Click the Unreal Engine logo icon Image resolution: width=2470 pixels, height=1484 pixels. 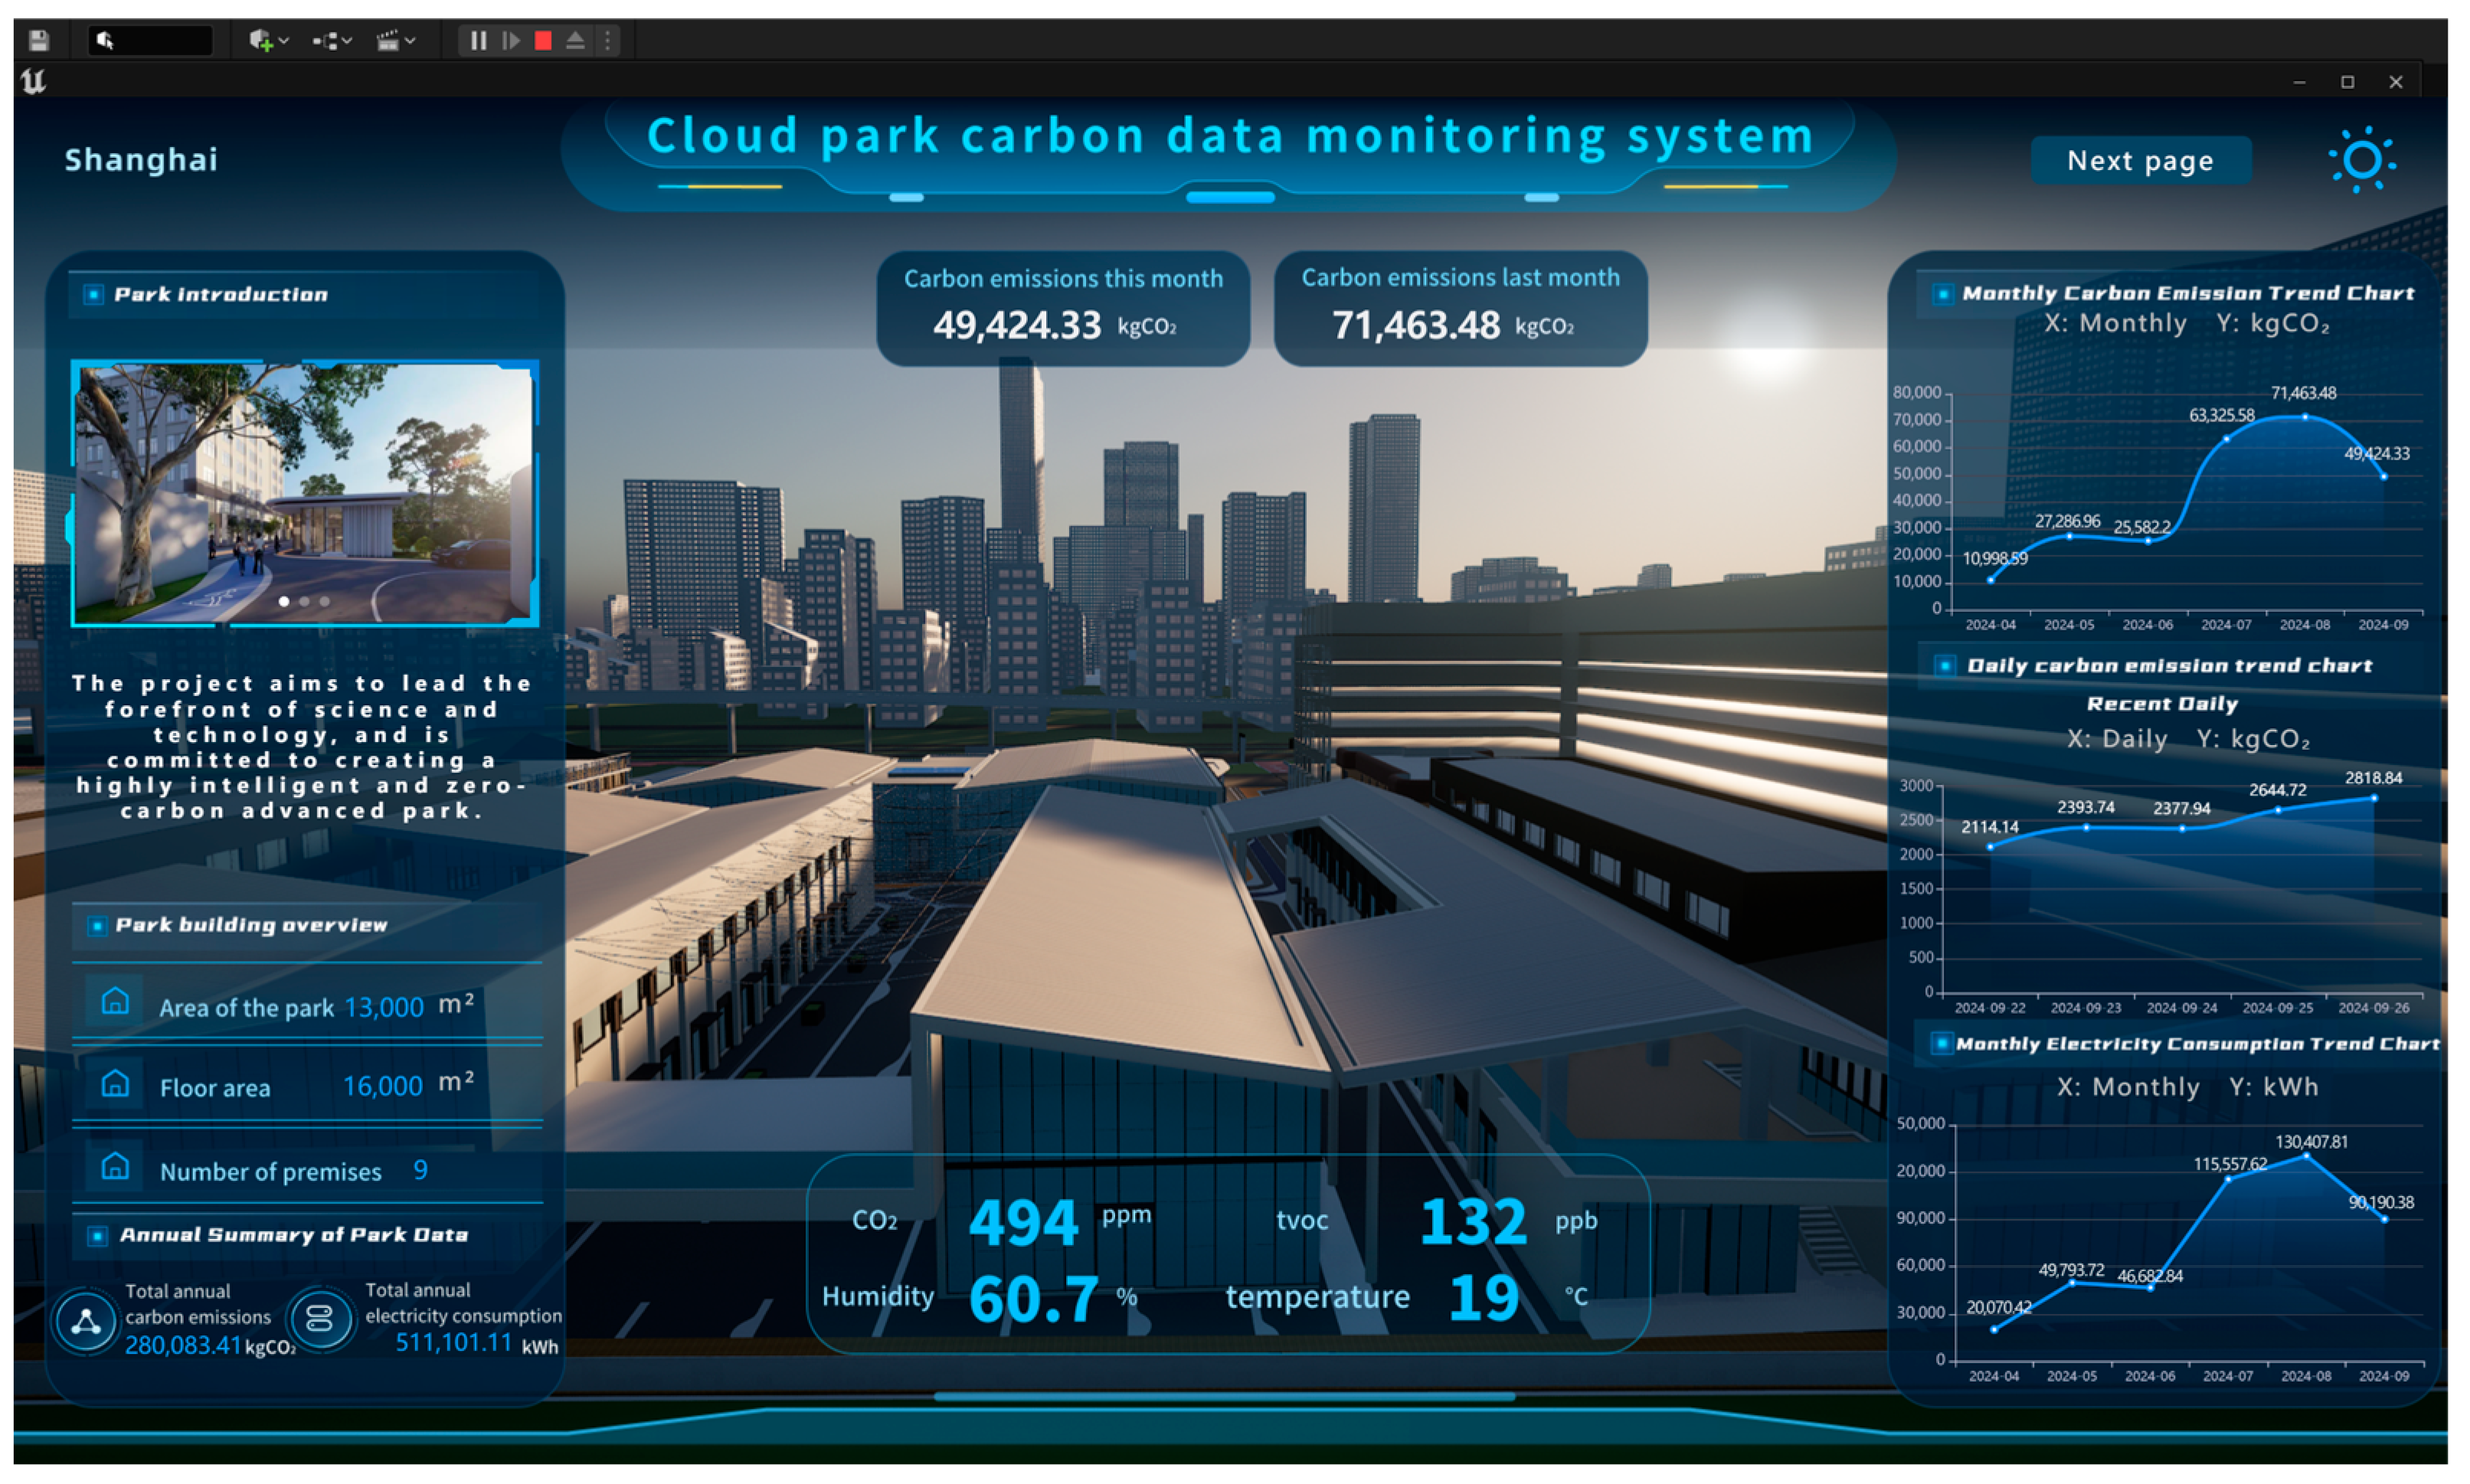click(33, 81)
